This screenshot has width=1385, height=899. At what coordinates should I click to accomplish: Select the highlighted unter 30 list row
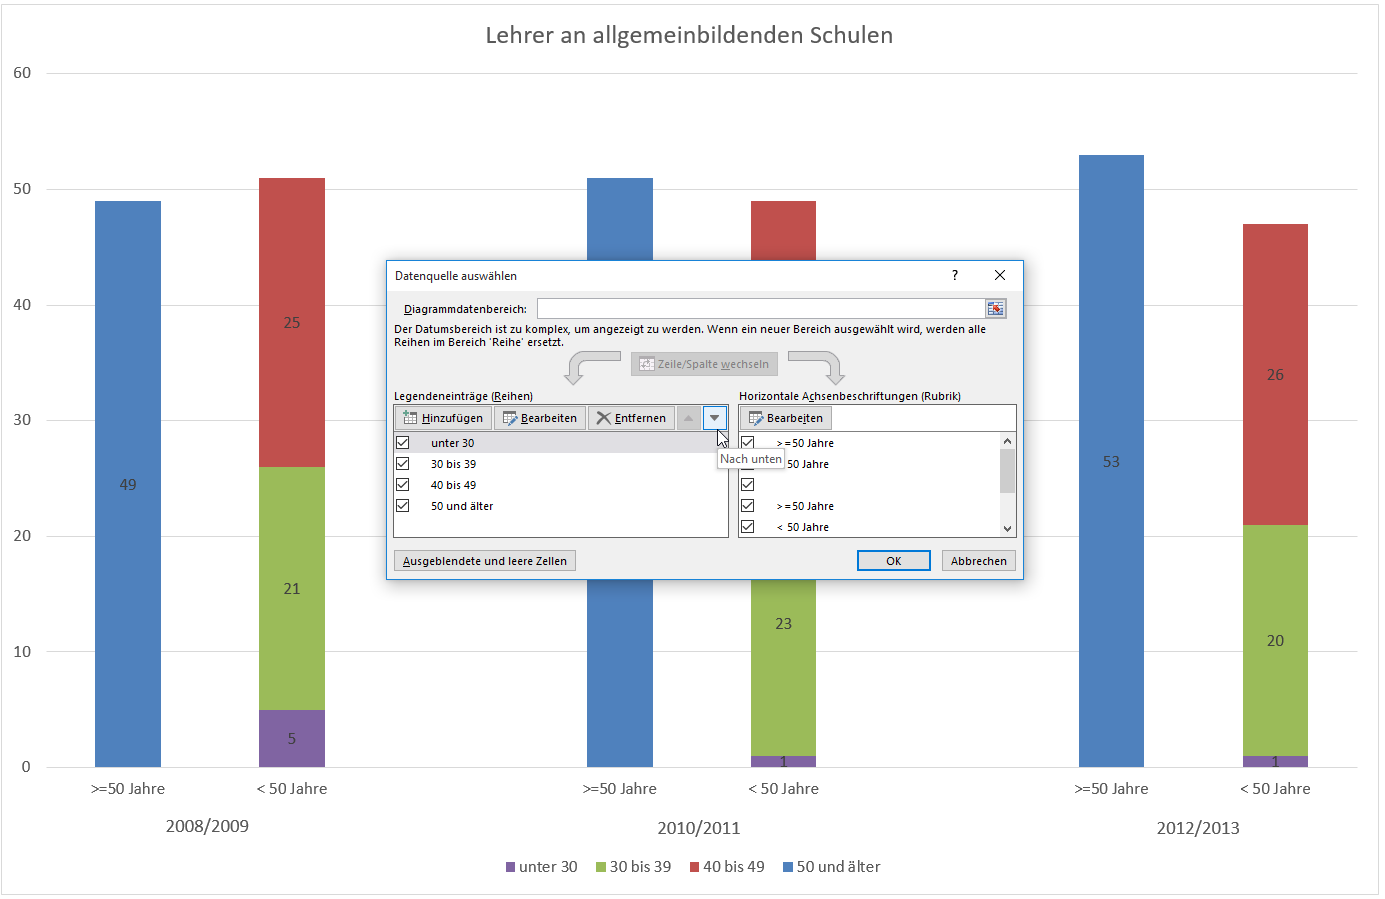coord(561,443)
